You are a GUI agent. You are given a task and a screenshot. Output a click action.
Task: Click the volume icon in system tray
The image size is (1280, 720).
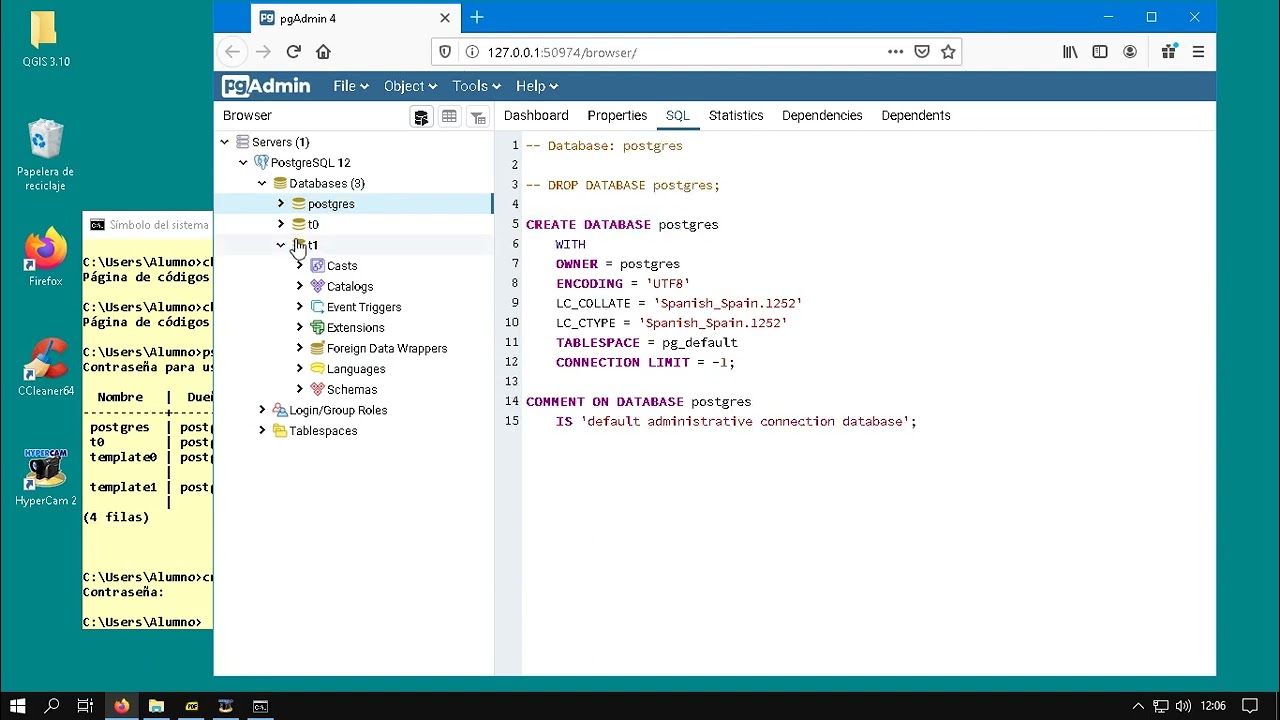coord(1183,706)
